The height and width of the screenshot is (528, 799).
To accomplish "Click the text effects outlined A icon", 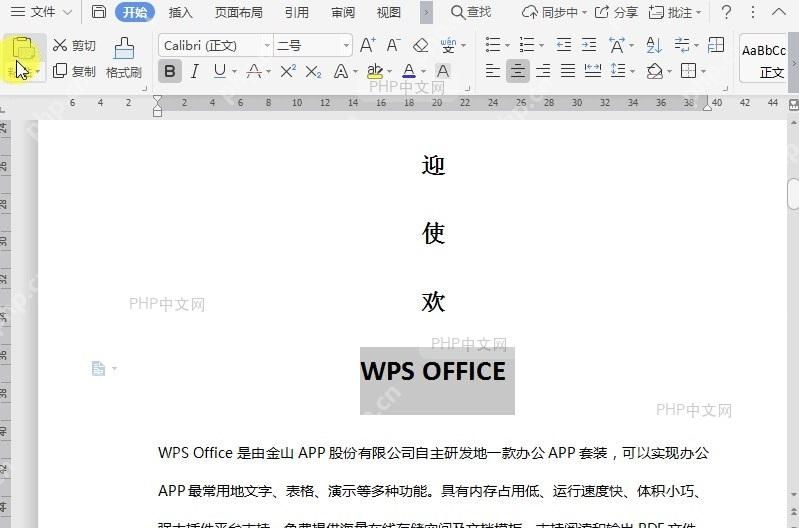I will pos(340,71).
